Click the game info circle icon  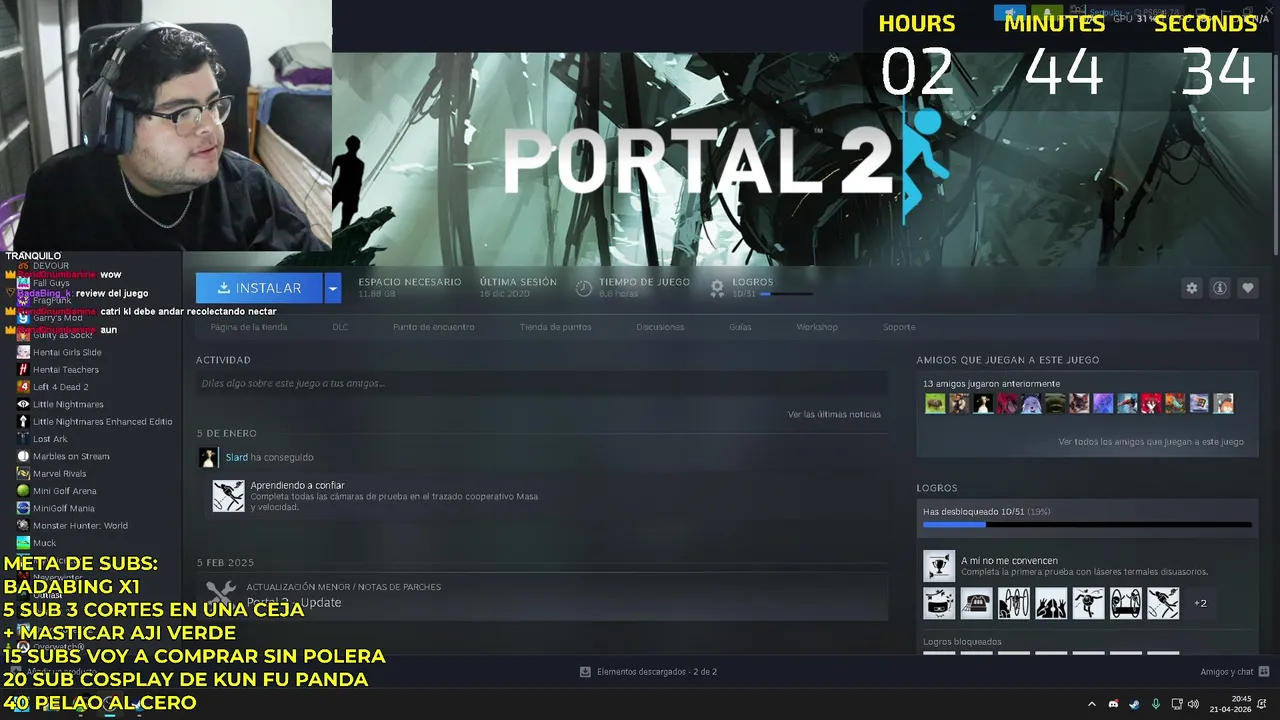pos(1220,288)
